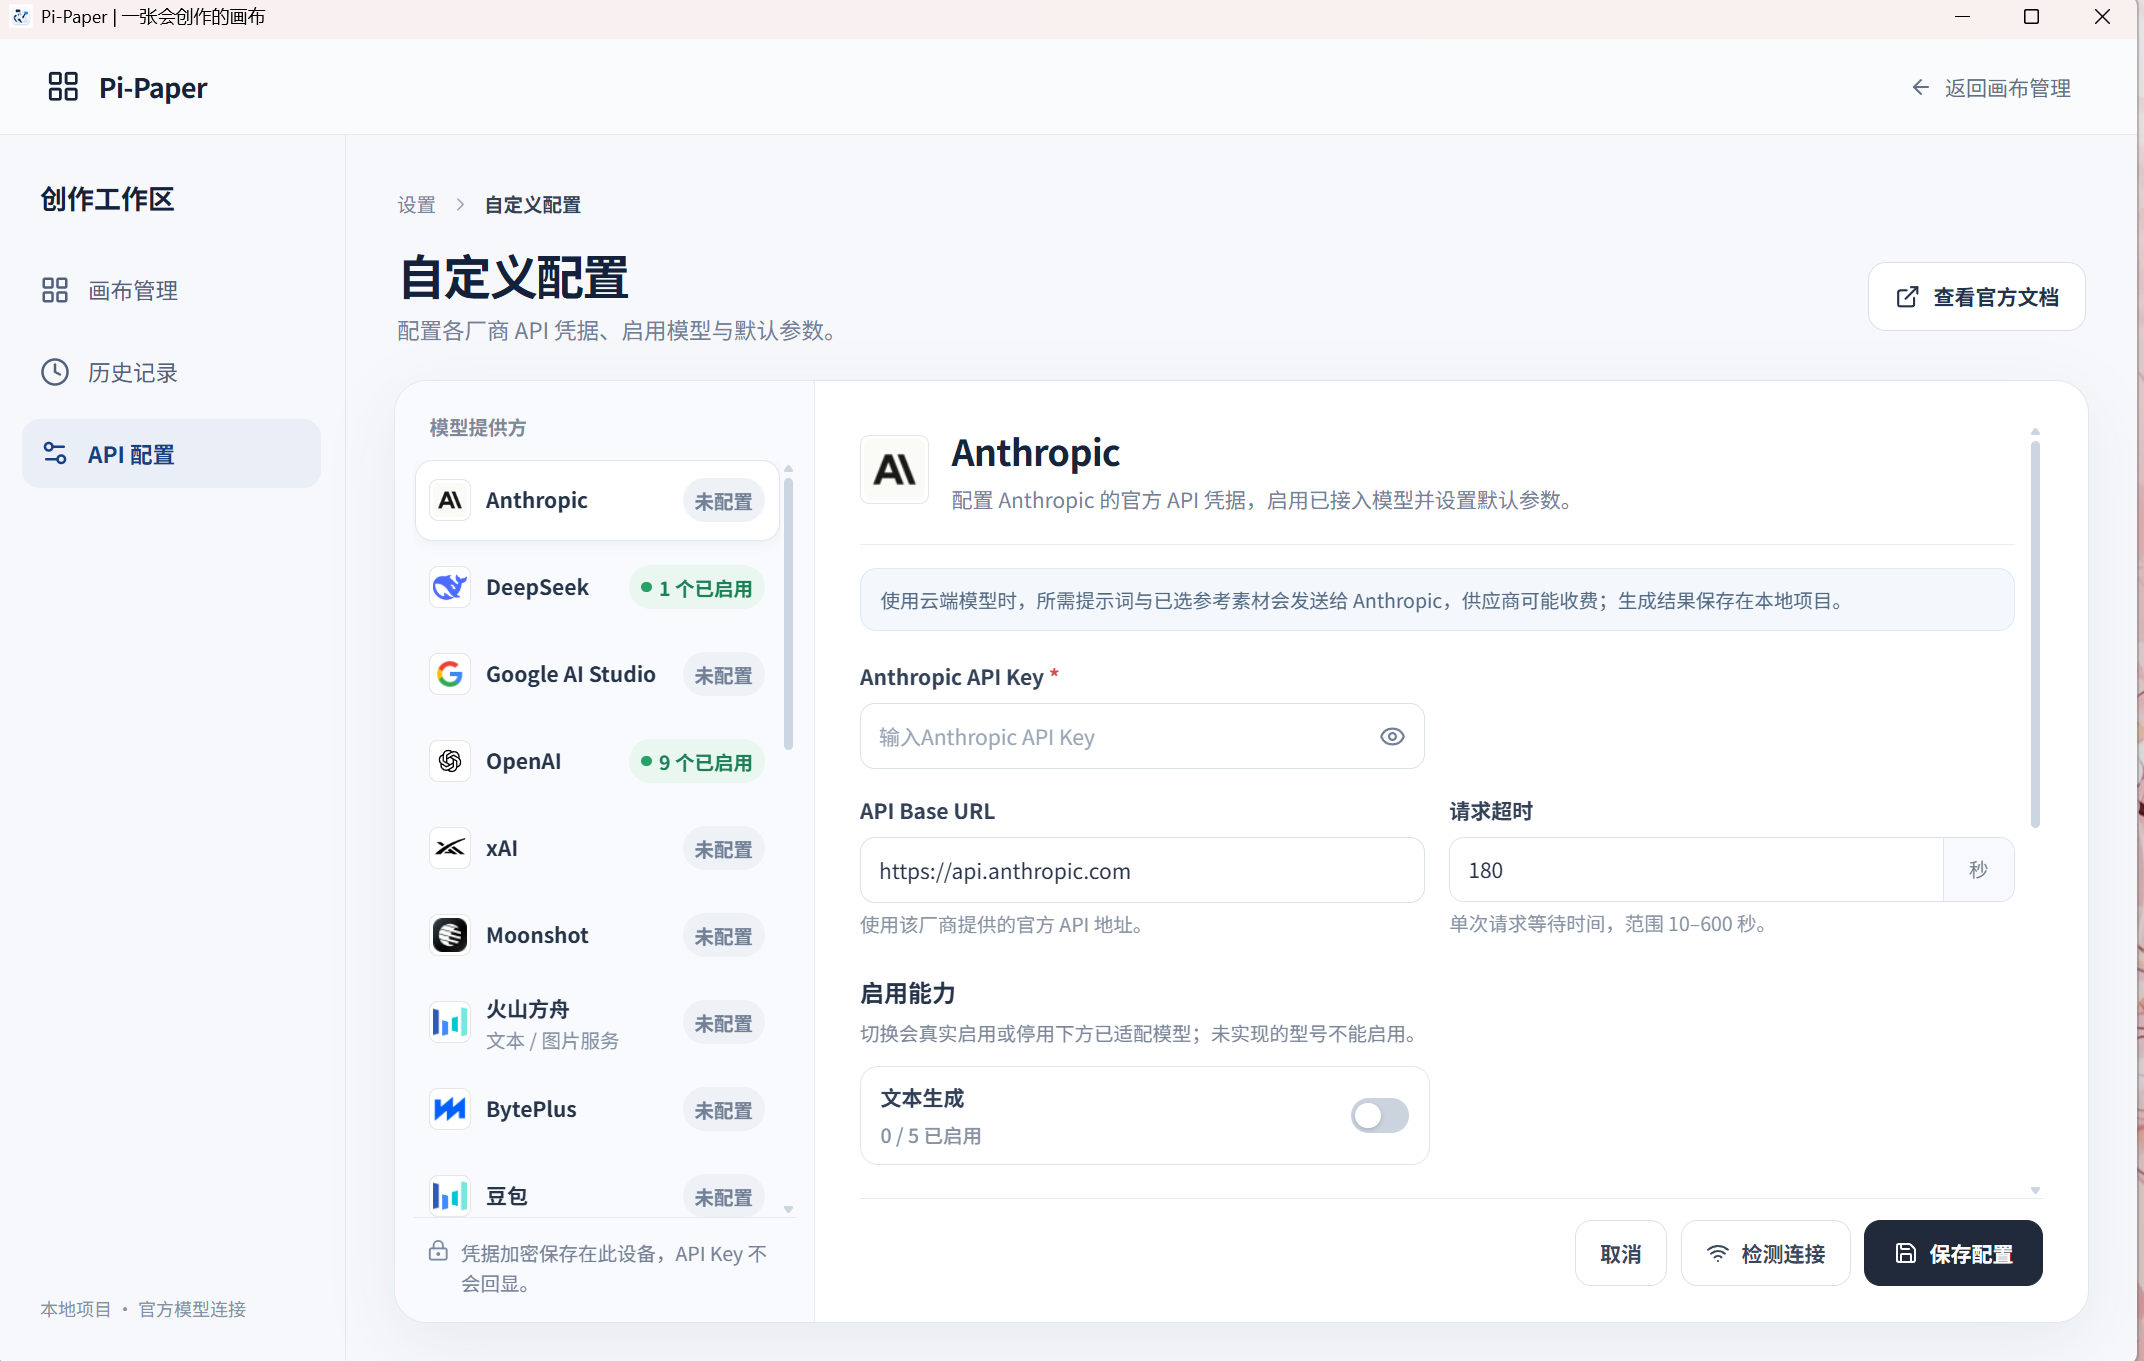Click the BytePlus logo icon

(450, 1109)
